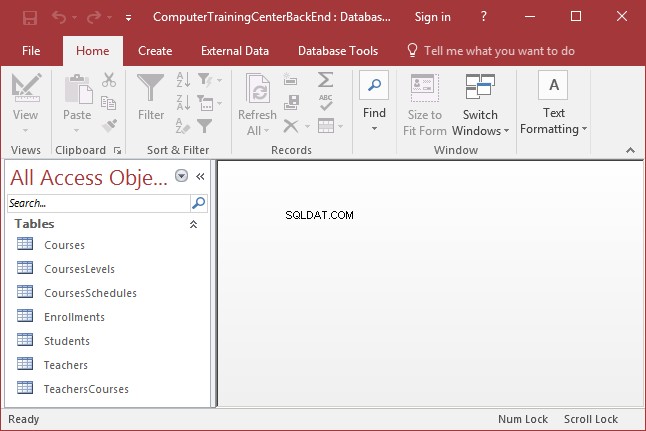Click the Scroll Lock status indicator
Image resolution: width=646 pixels, height=431 pixels.
click(x=591, y=419)
